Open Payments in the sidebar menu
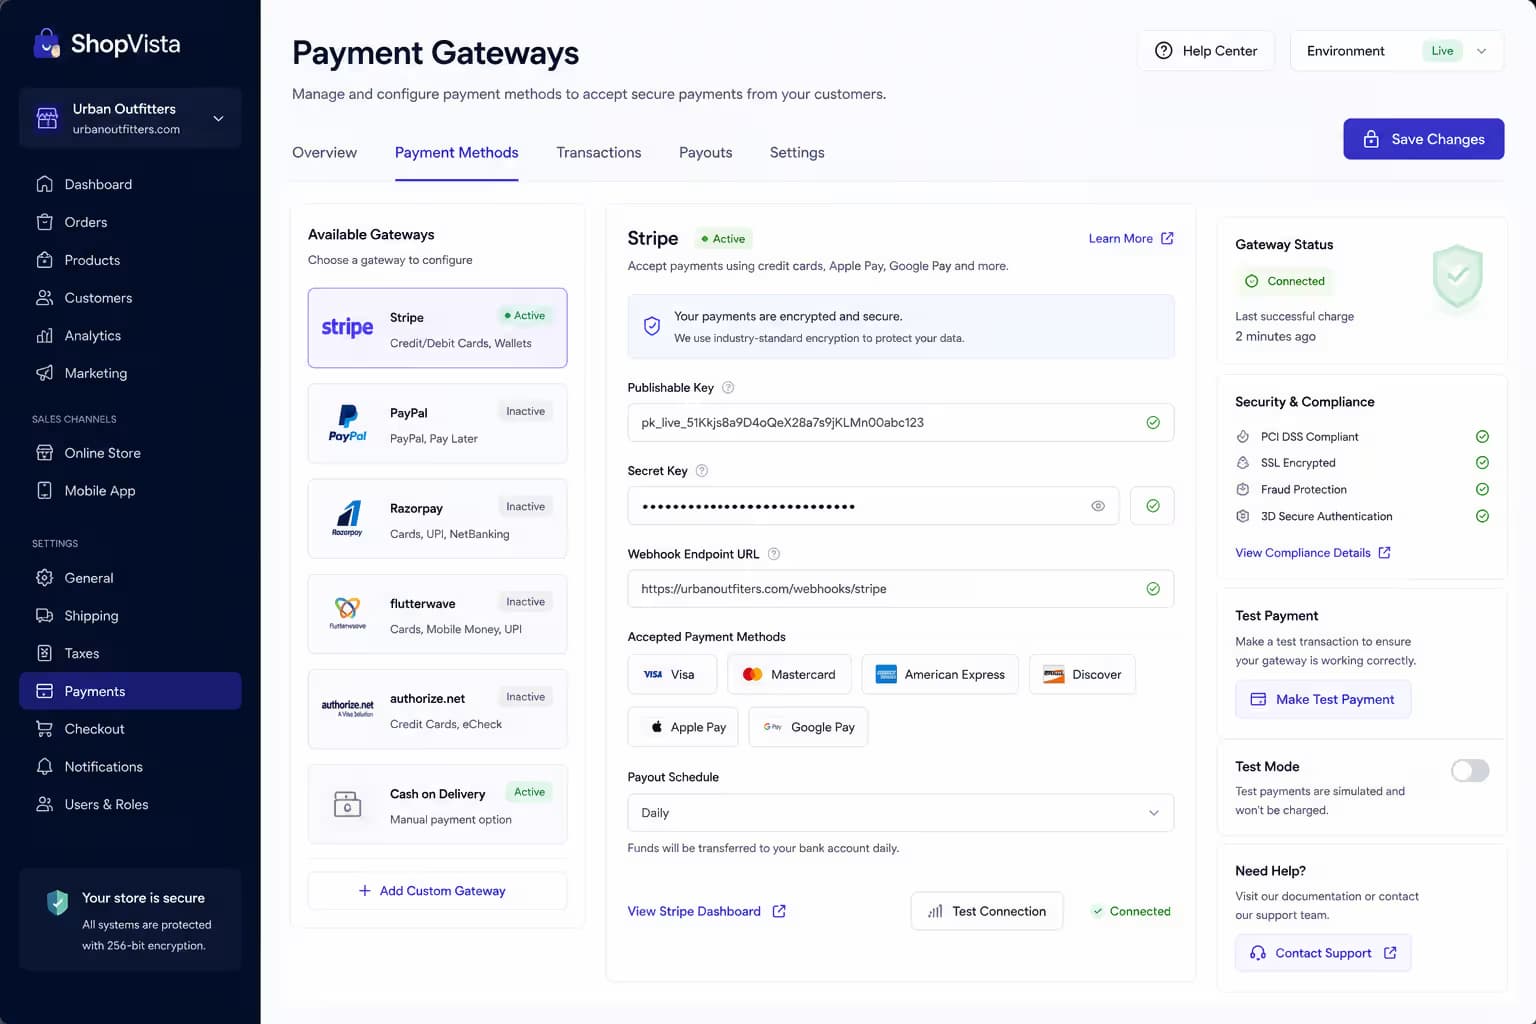The image size is (1536, 1024). click(130, 691)
